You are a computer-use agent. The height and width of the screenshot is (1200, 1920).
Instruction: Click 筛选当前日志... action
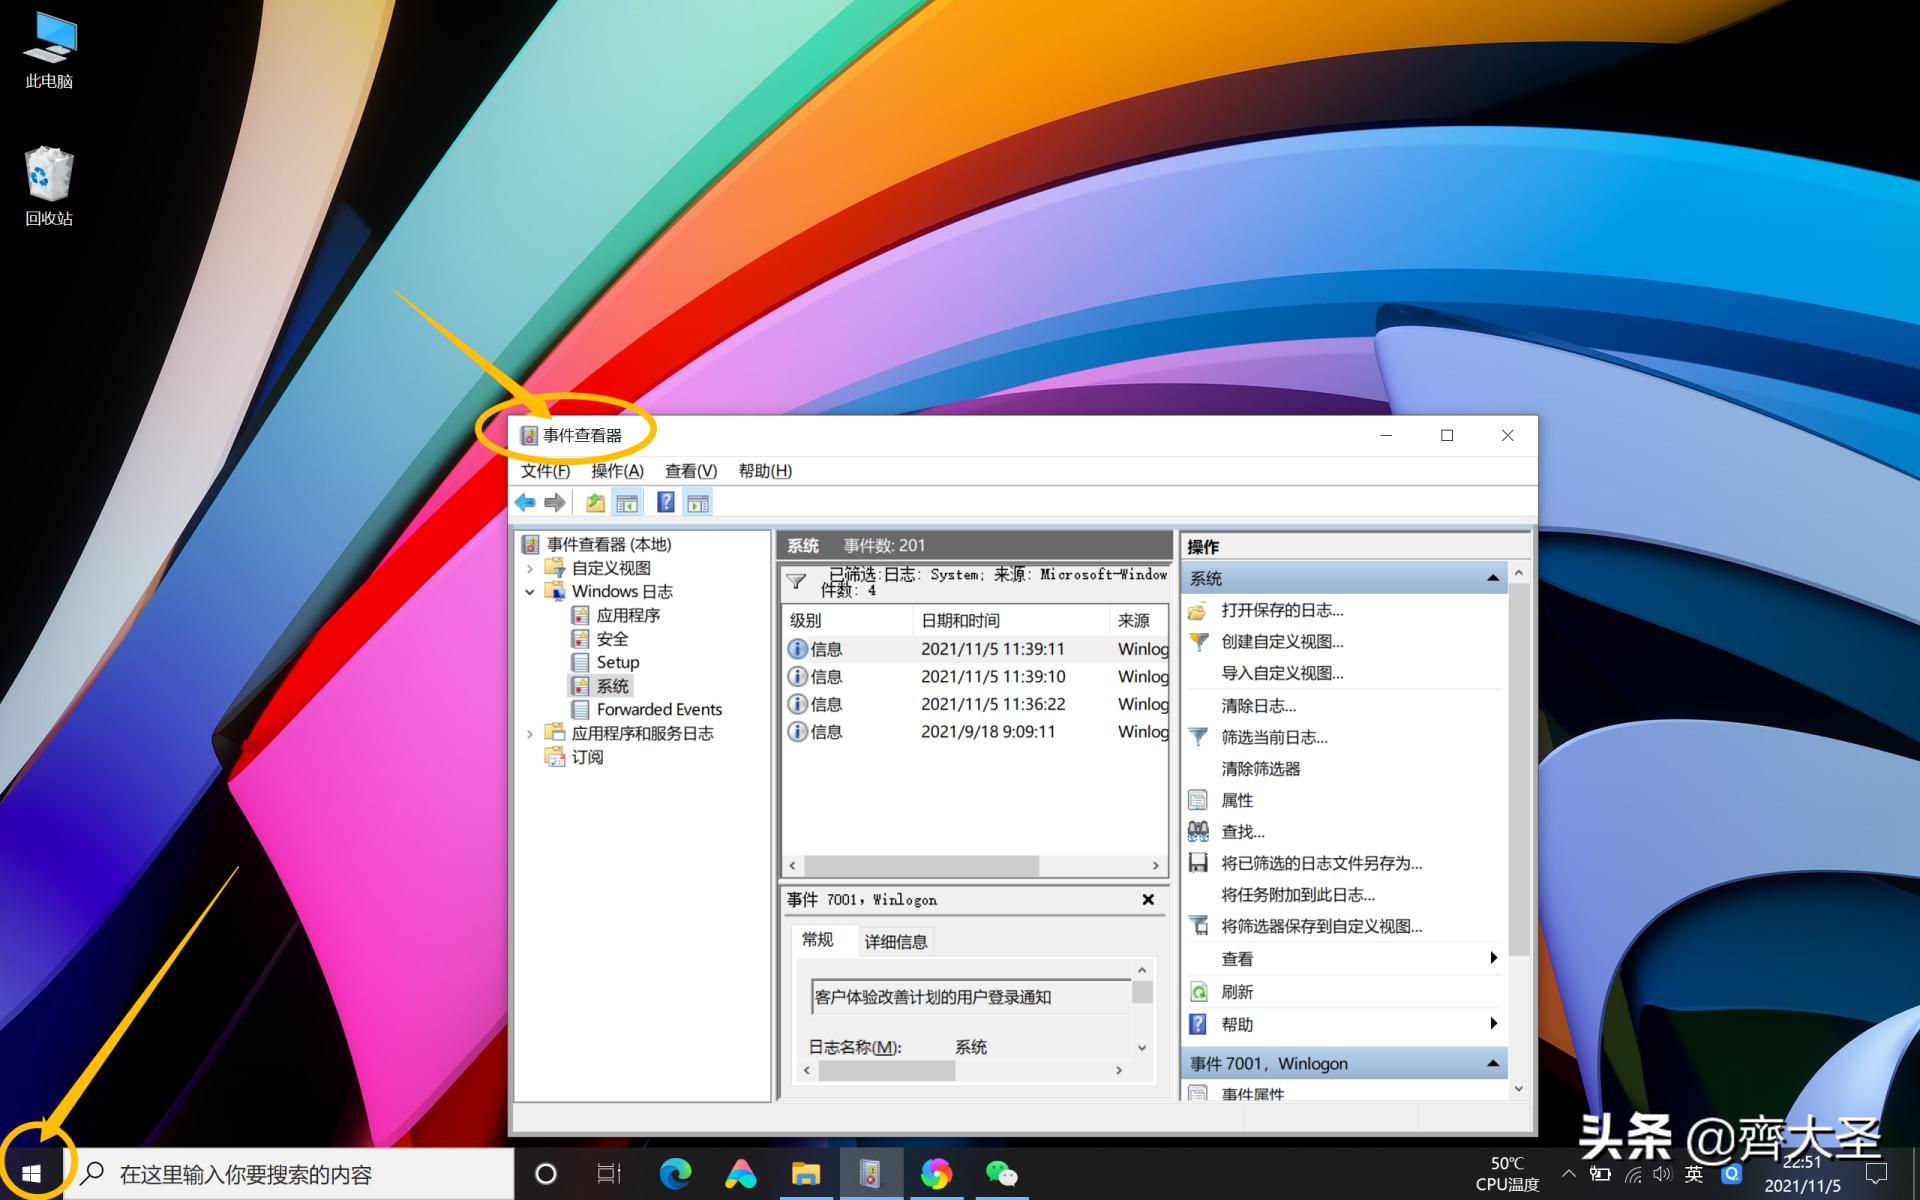click(1274, 737)
